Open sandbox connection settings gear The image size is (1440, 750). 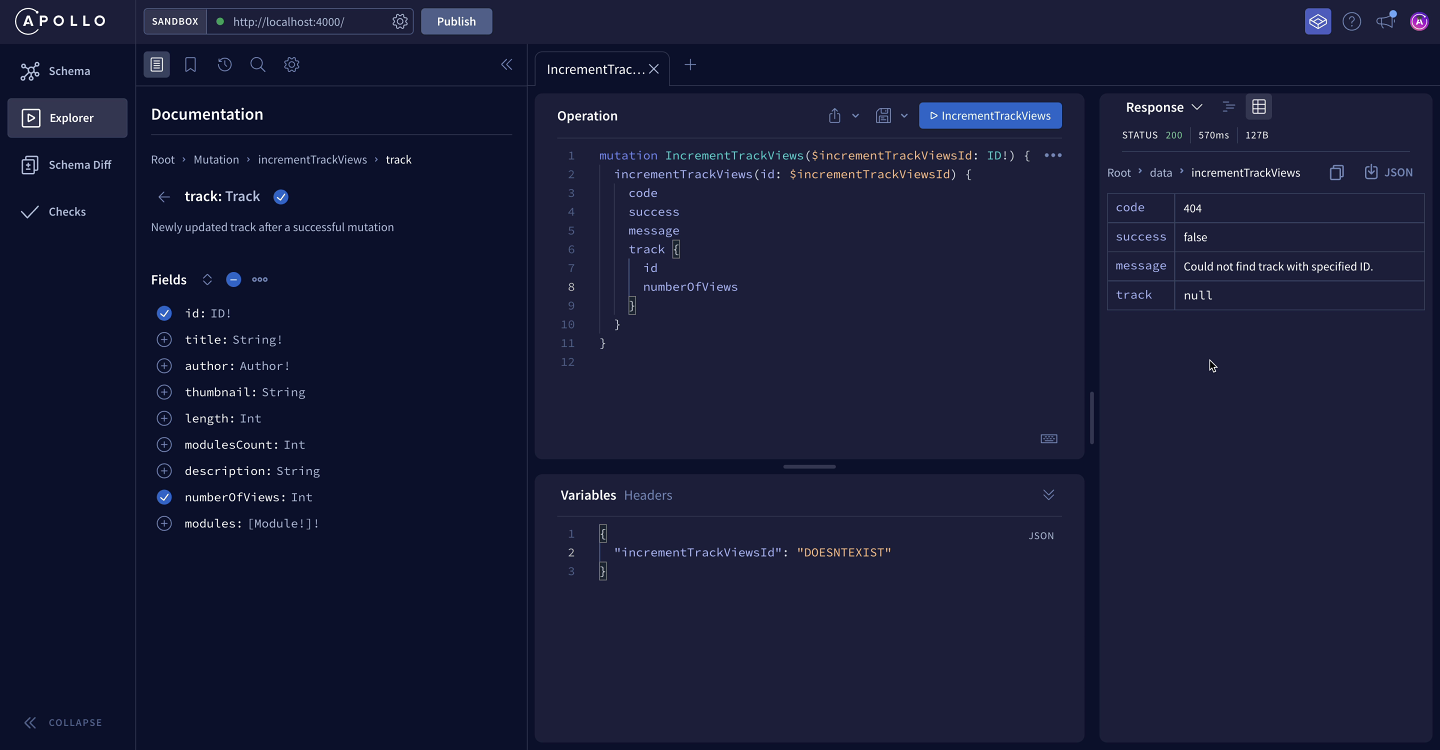(x=400, y=21)
